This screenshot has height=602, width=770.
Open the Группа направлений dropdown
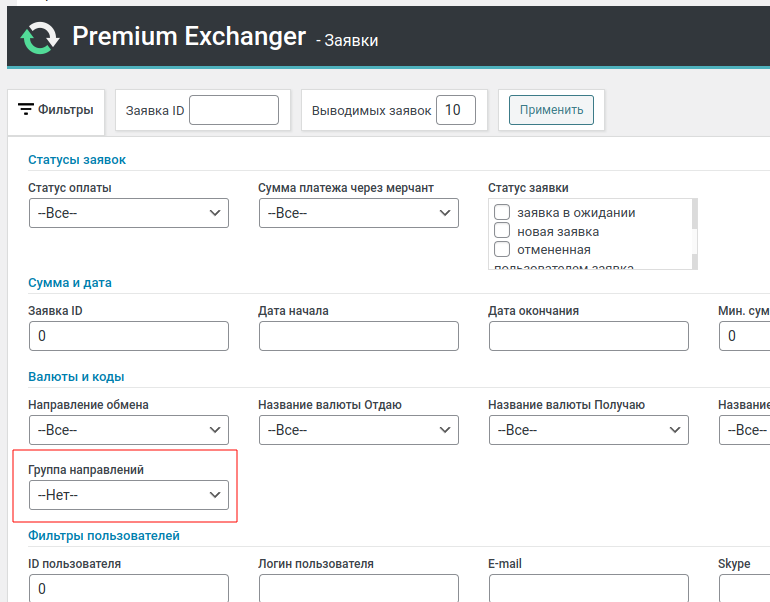[129, 495]
